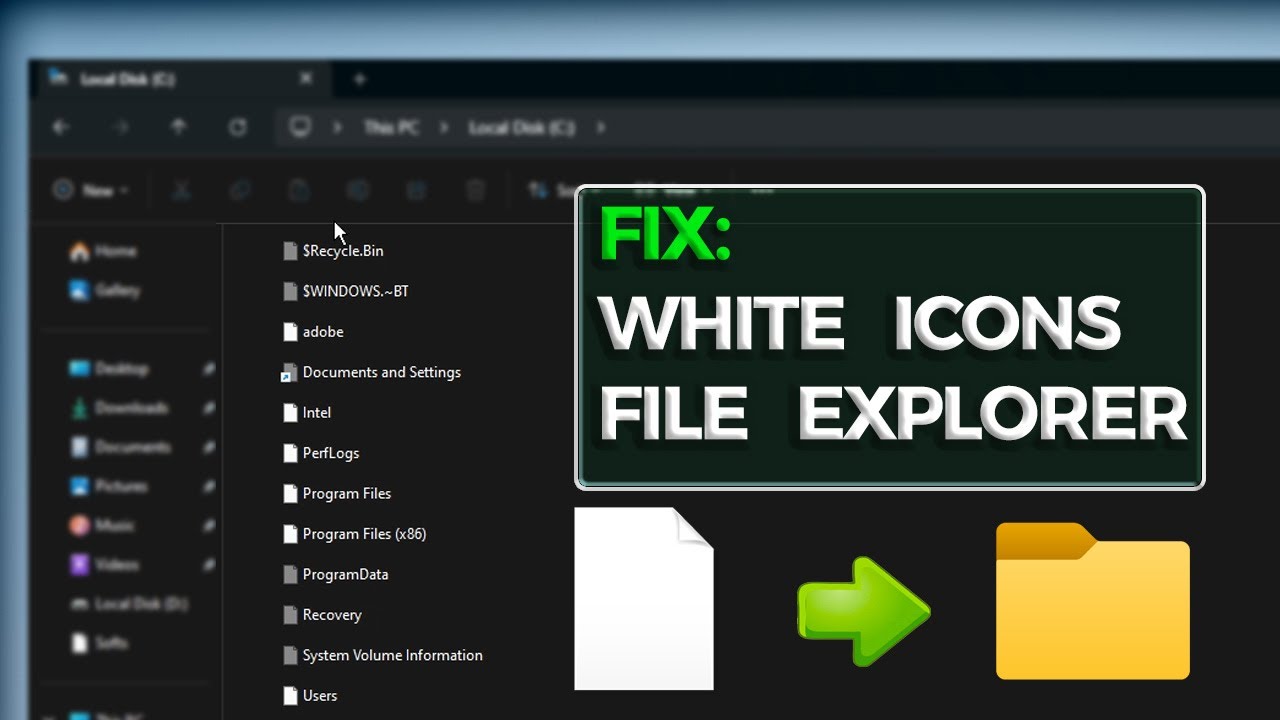Select the Local Disk (C:) tab
This screenshot has height=720, width=1280.
point(180,79)
